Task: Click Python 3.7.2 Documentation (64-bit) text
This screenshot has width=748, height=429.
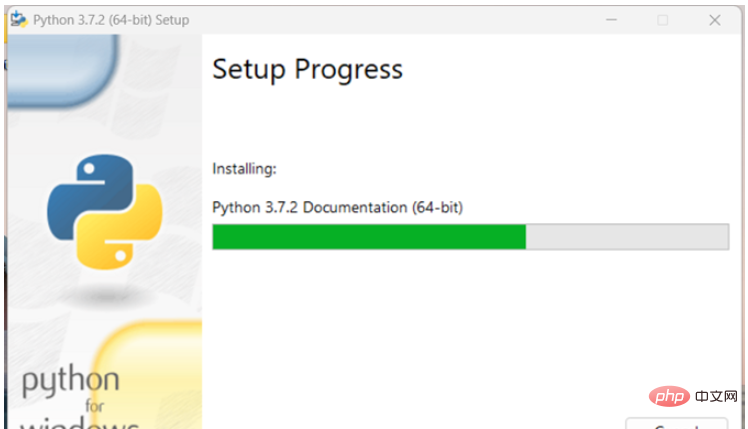Action: click(338, 208)
